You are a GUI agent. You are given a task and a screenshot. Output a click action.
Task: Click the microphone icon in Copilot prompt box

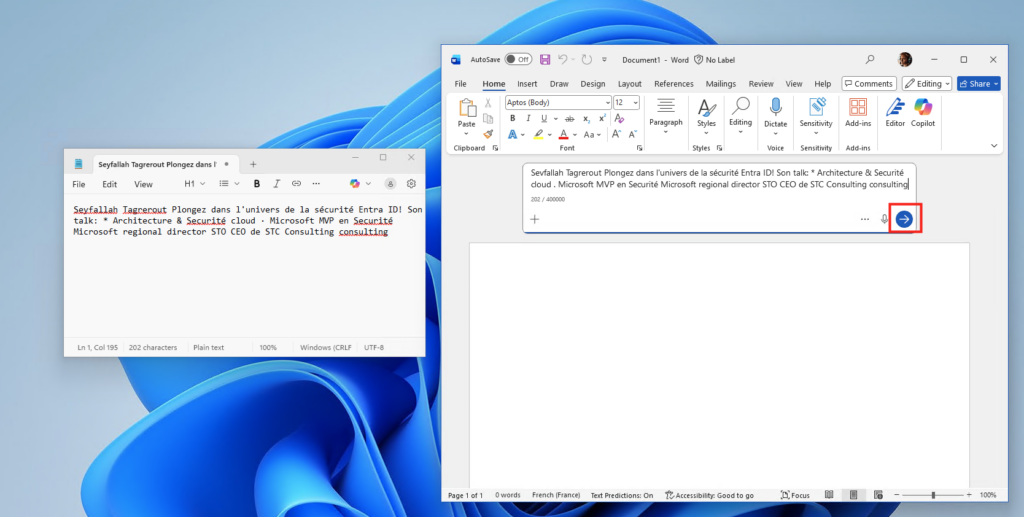884,219
